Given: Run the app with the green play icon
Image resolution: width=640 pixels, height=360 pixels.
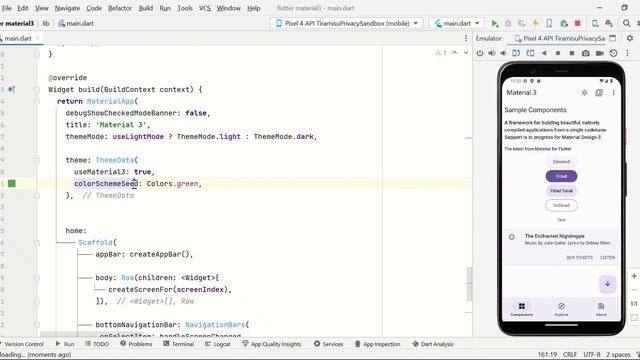Looking at the screenshot, I should [495, 24].
